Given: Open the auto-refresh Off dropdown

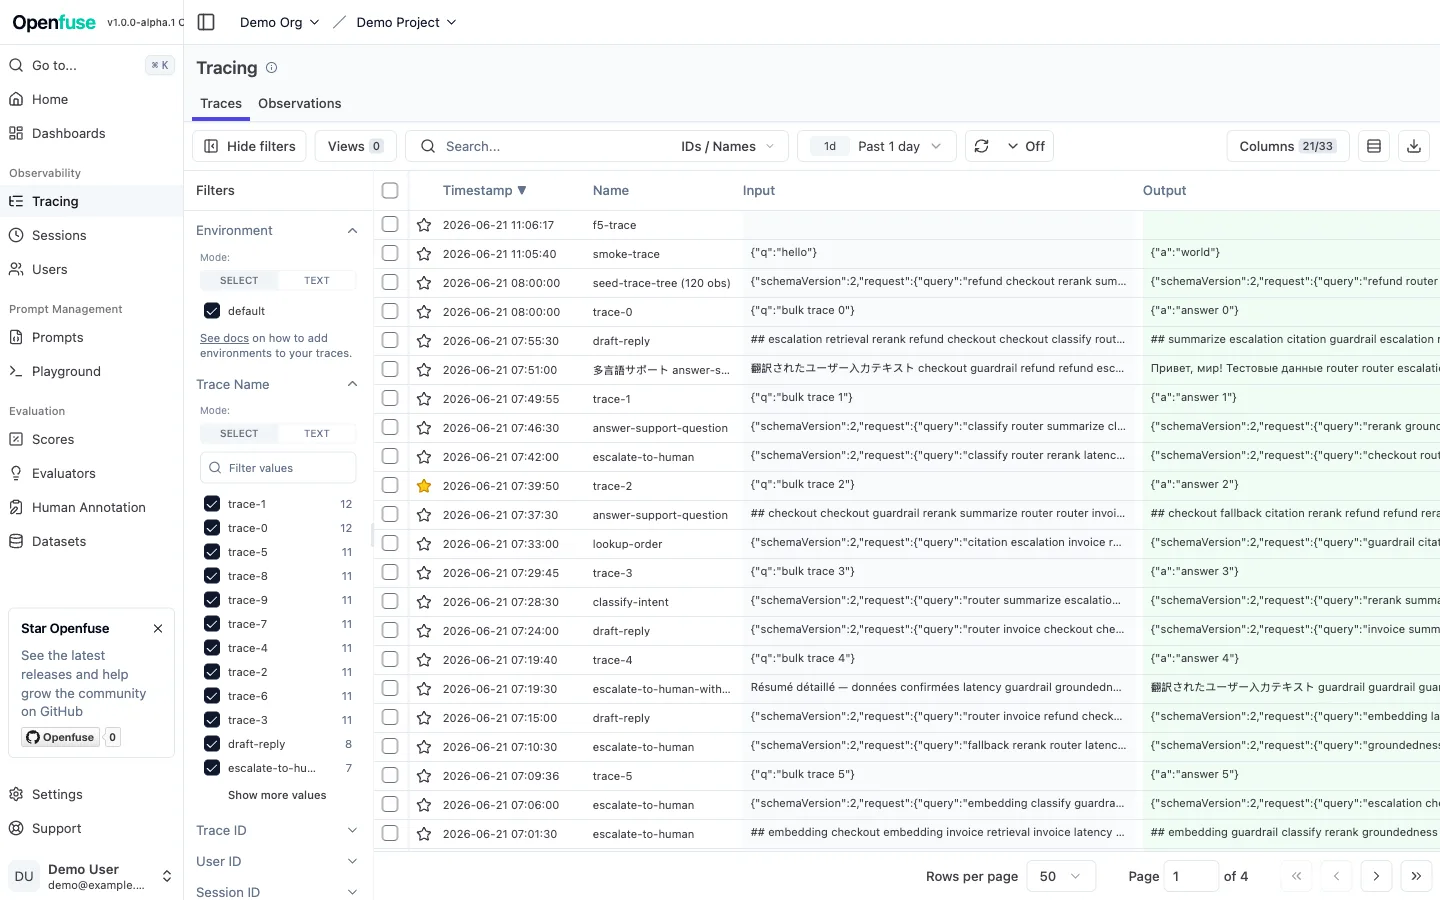Looking at the screenshot, I should [1026, 146].
